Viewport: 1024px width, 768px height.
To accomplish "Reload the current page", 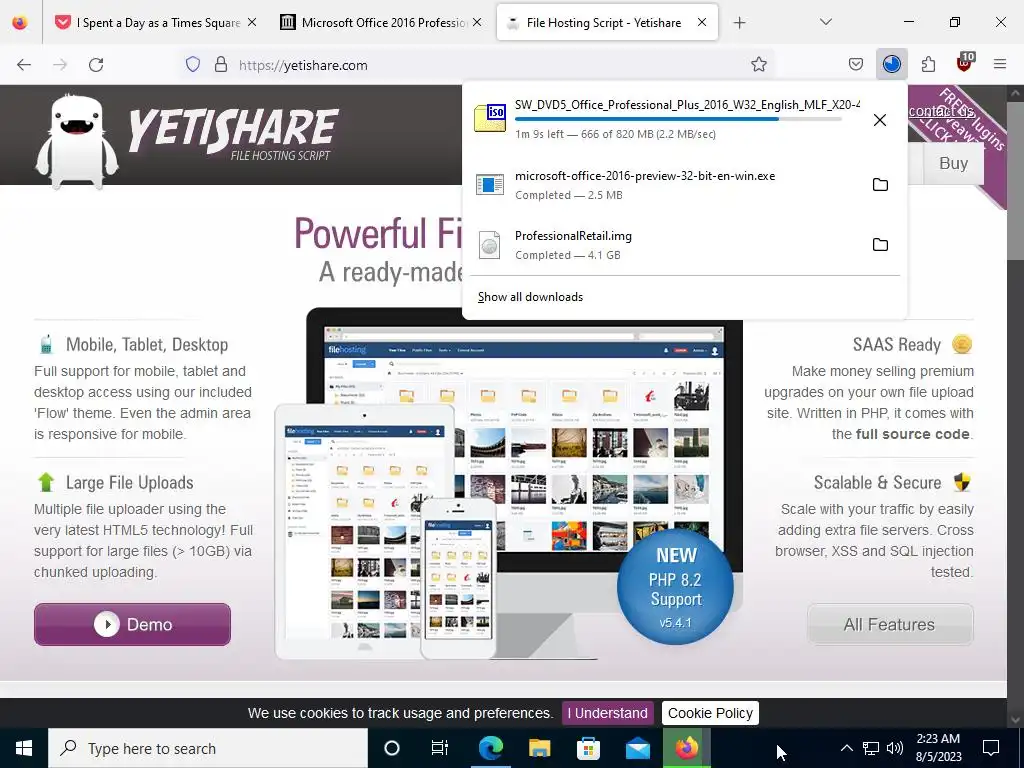I will 96,65.
